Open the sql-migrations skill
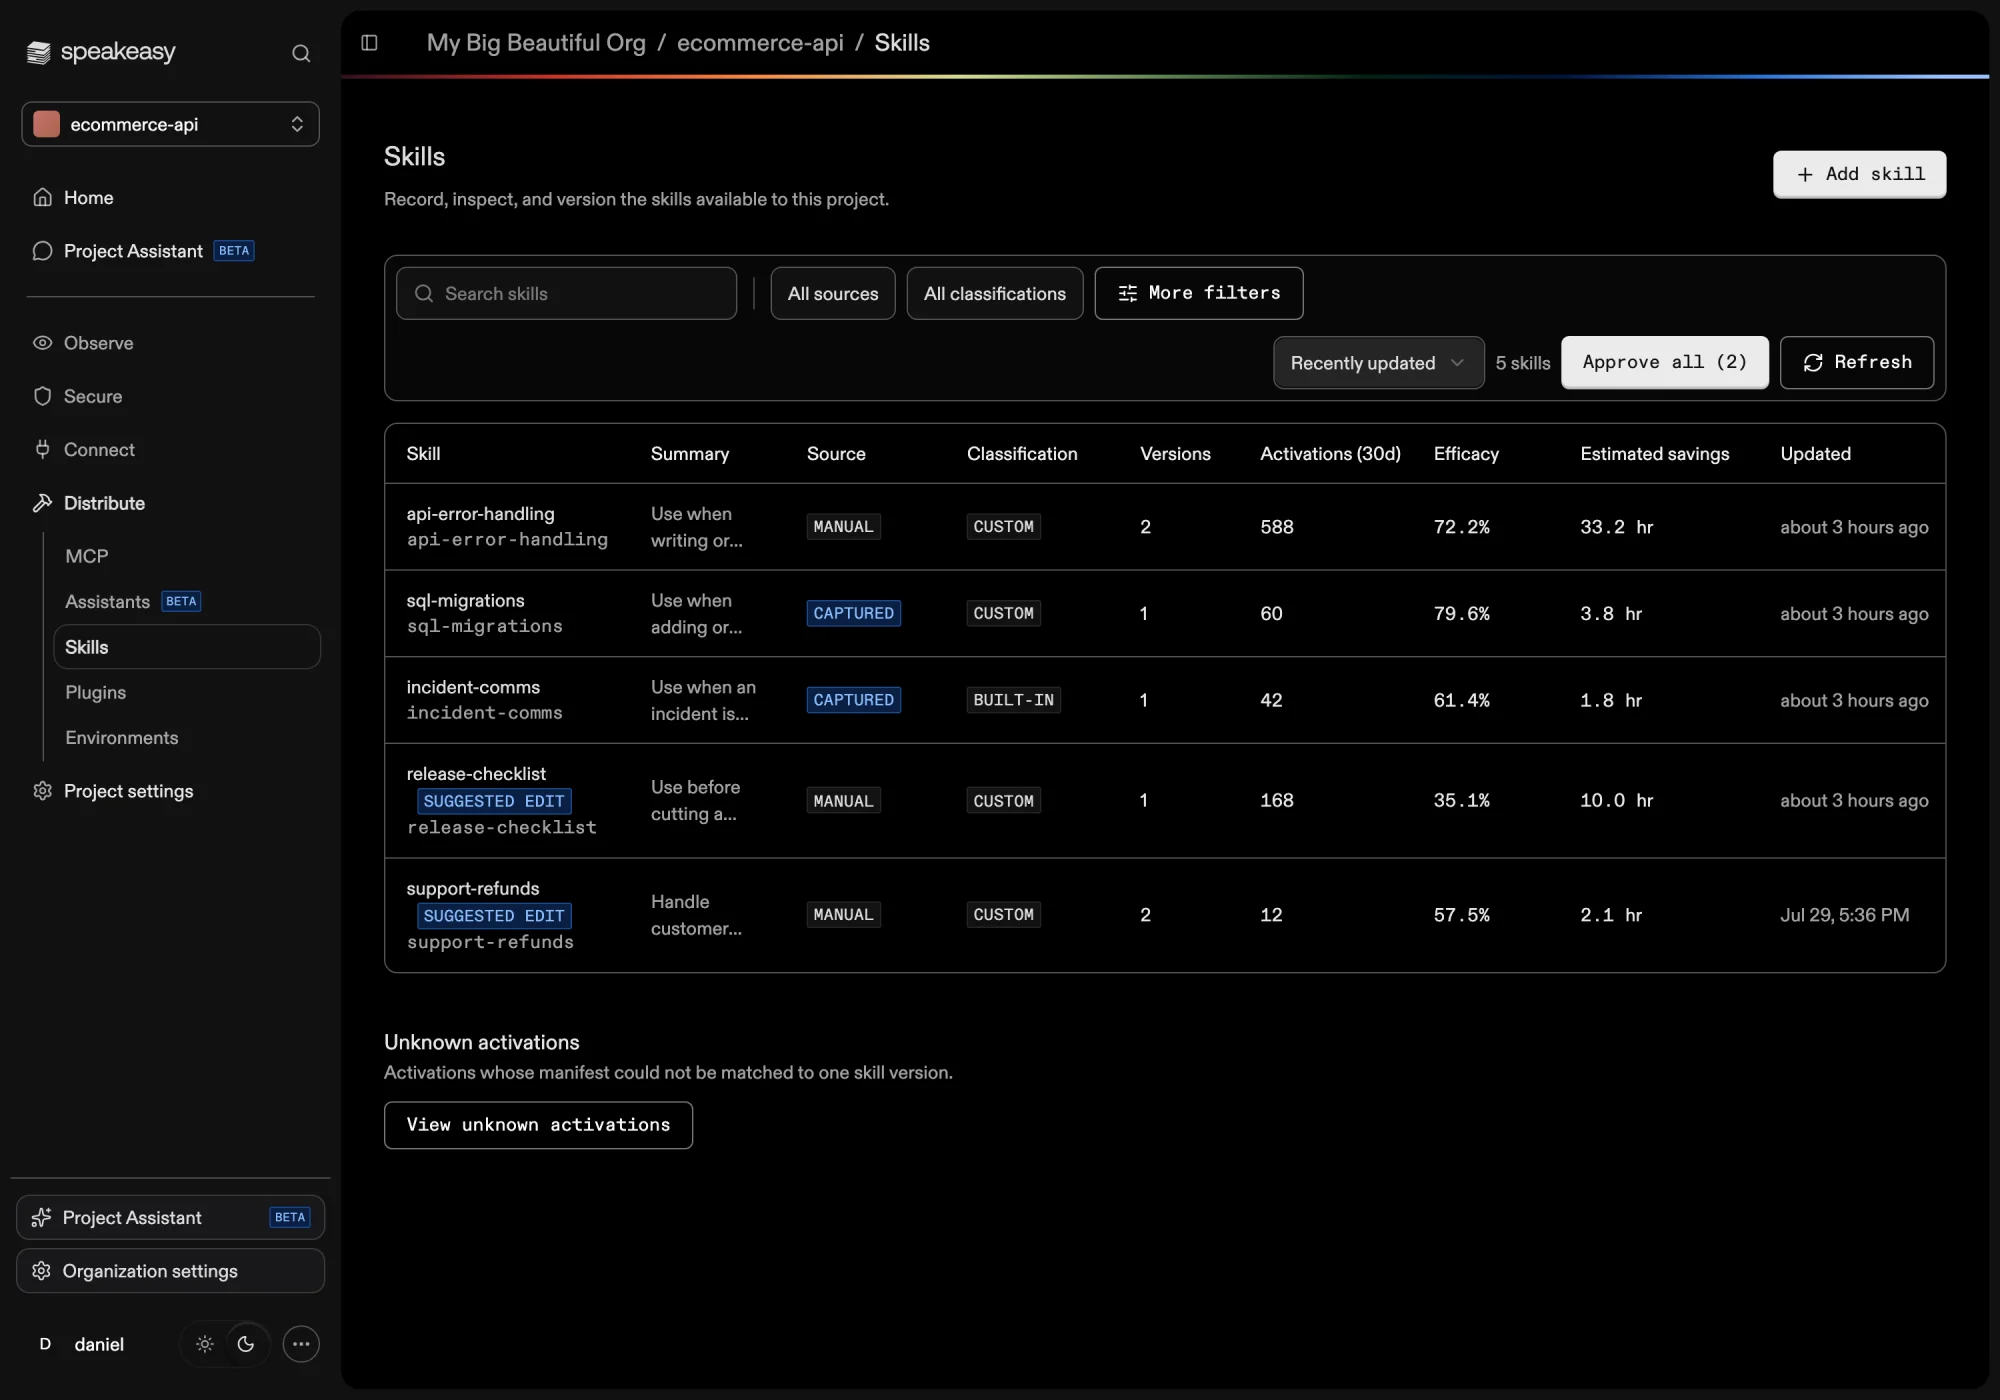Screen dimensions: 2000x1400 coord(465,601)
